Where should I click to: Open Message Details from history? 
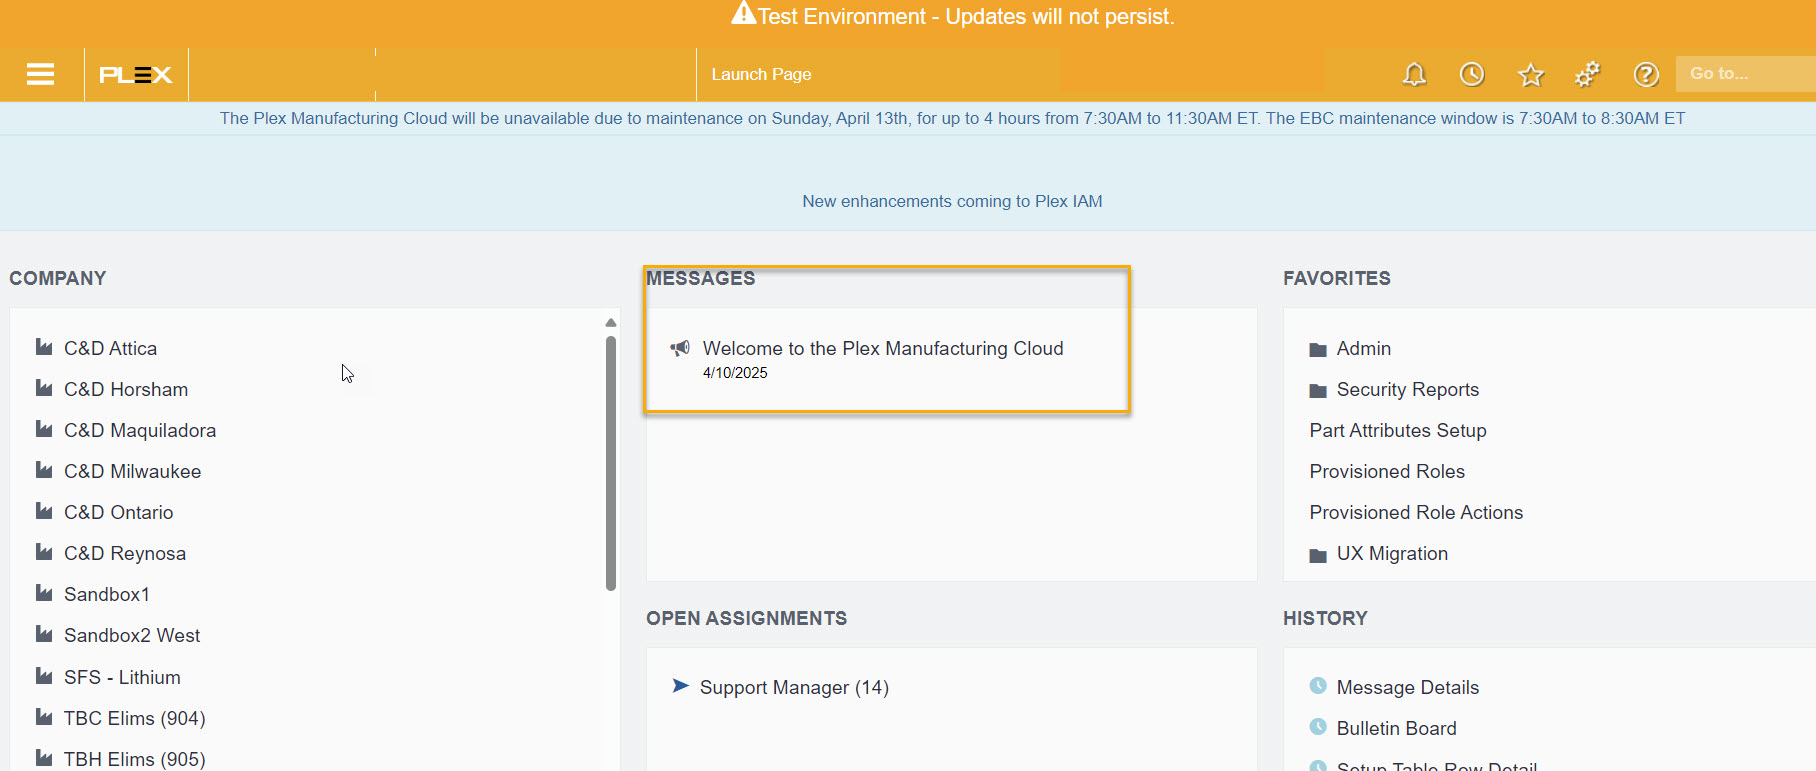click(x=1408, y=687)
